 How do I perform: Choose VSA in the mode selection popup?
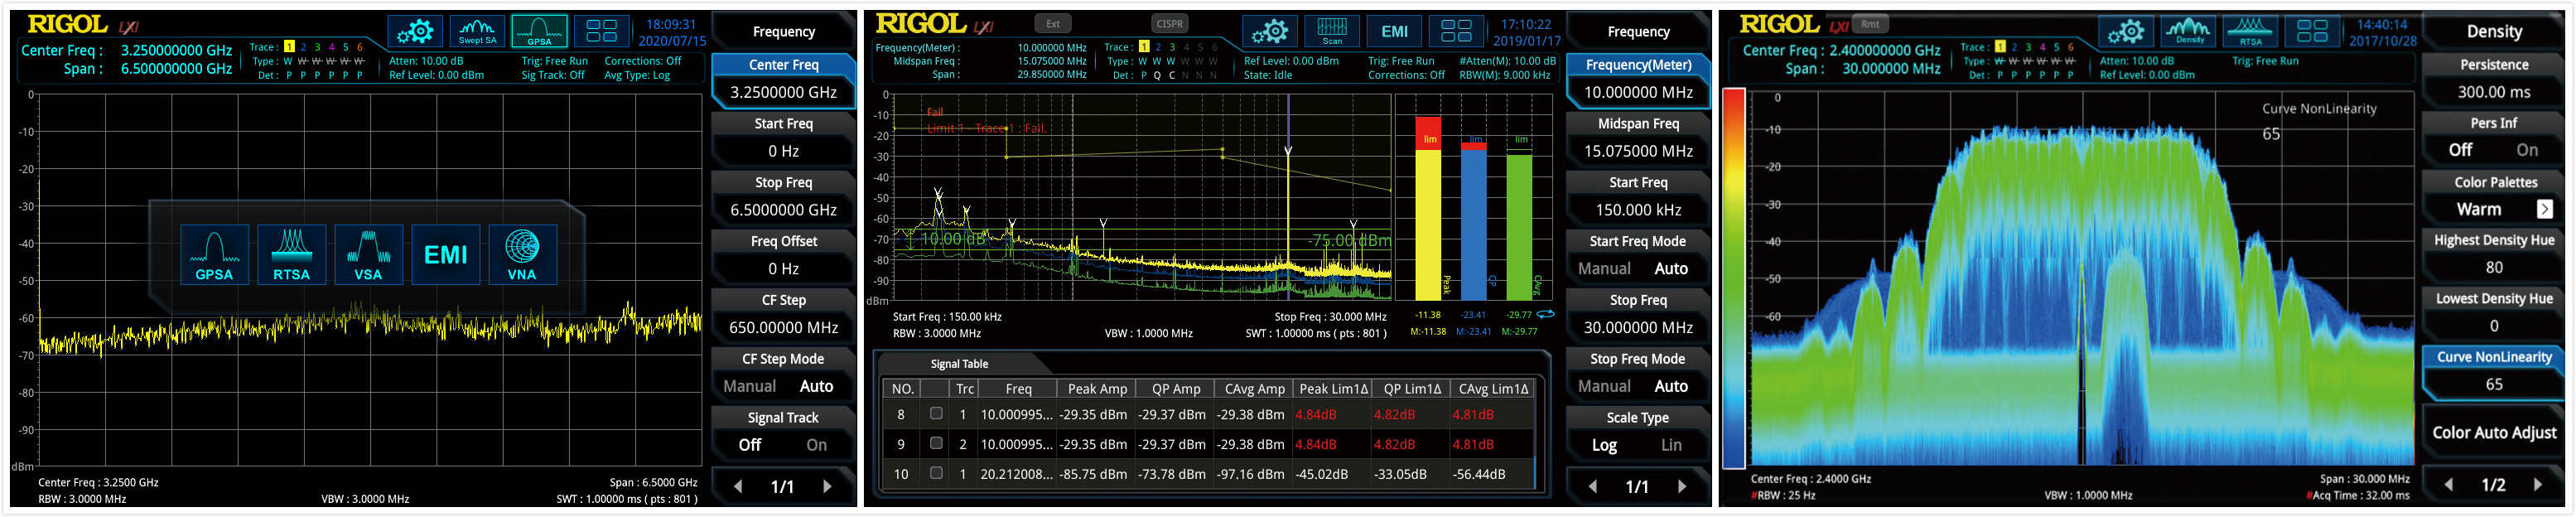[x=368, y=255]
